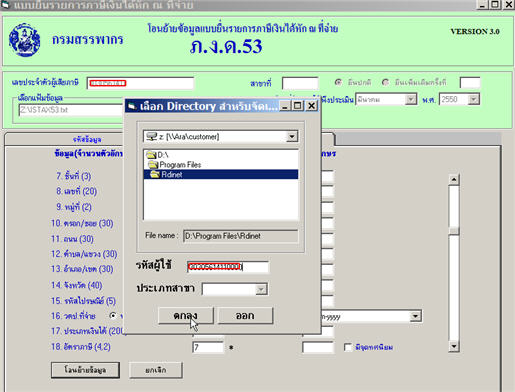Open the ประเภทสาขา dropdown

(x=261, y=289)
